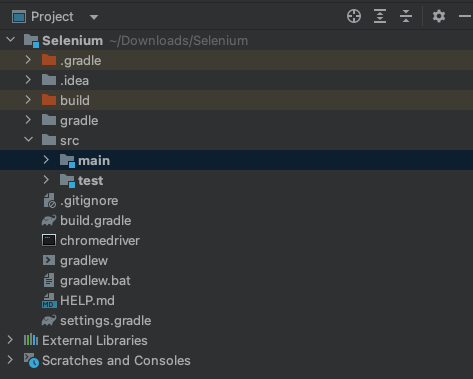Click the chromedriver terminal file icon
The image size is (473, 379).
[x=49, y=240]
